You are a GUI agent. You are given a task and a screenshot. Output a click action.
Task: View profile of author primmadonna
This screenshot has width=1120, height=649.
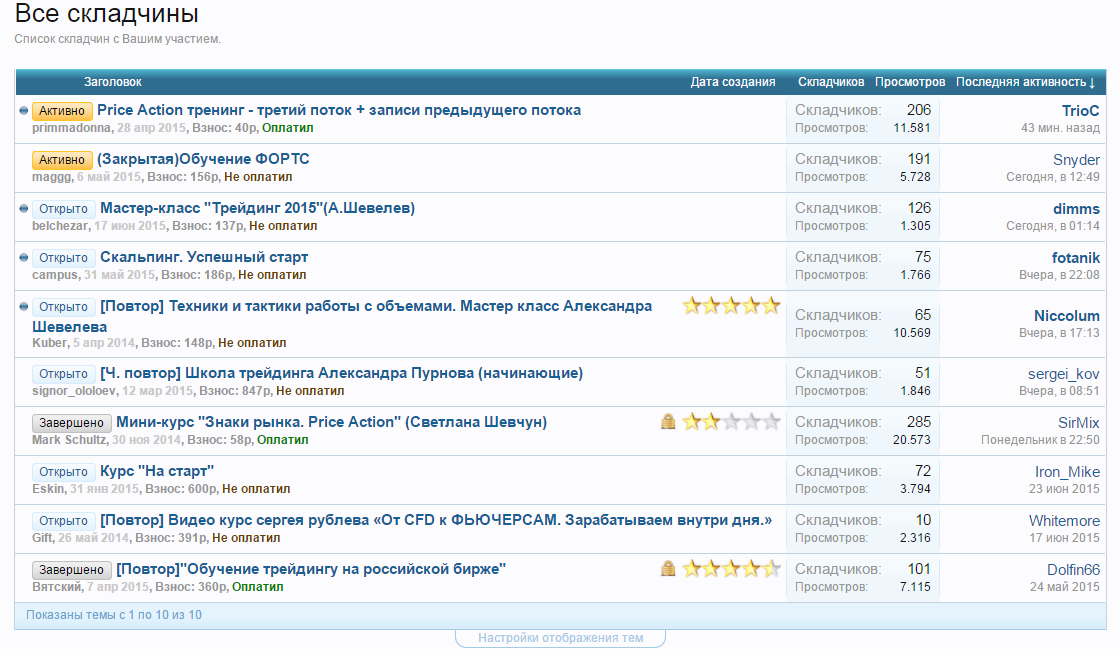pyautogui.click(x=71, y=128)
